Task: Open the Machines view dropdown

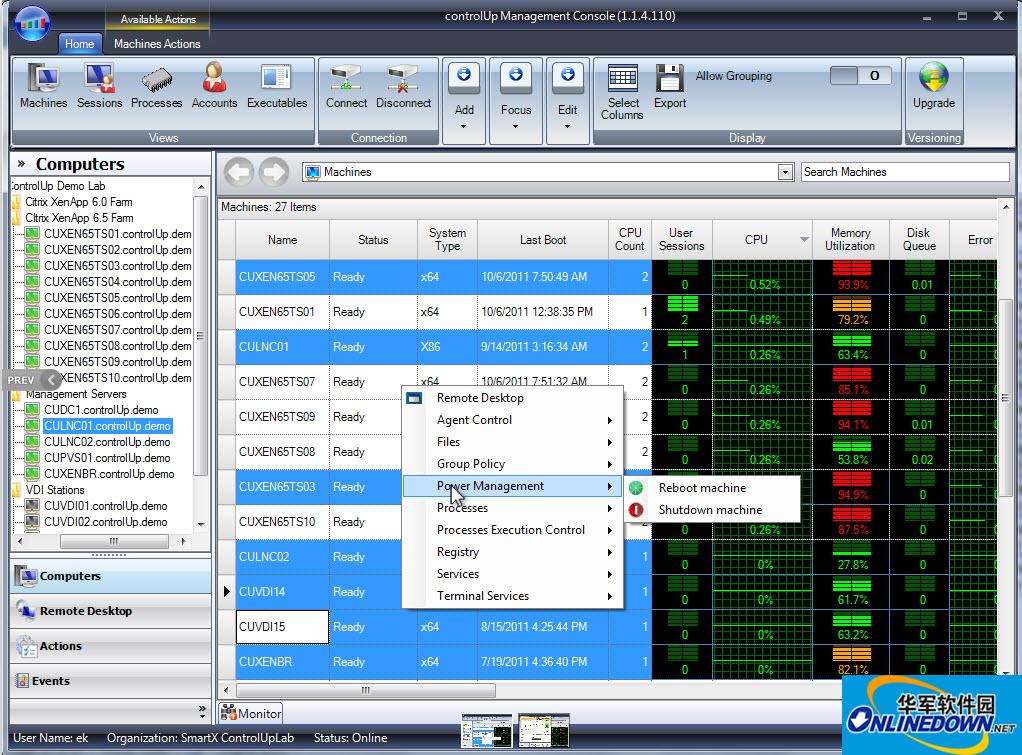Action: pyautogui.click(x=786, y=171)
